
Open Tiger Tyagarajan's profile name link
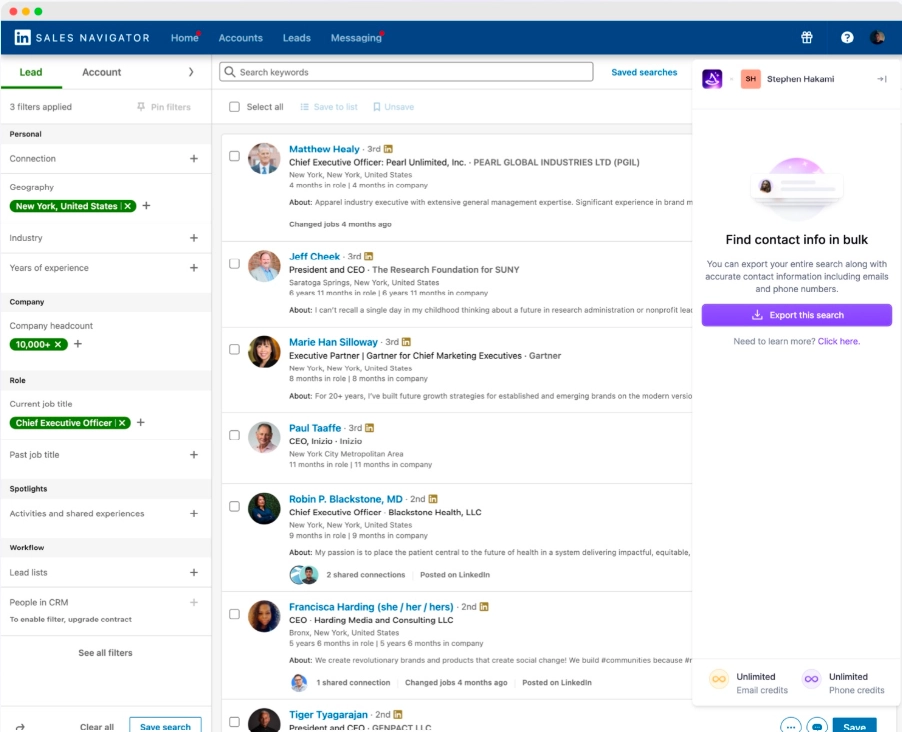[x=328, y=715]
